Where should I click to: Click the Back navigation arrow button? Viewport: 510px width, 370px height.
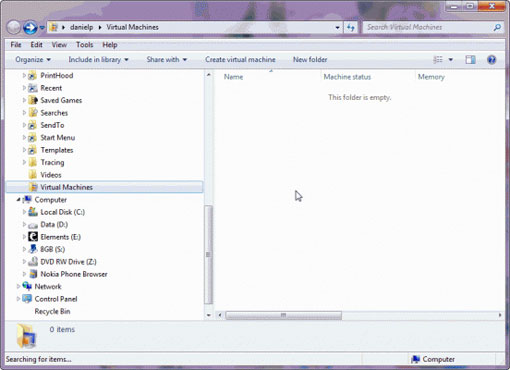[14, 27]
